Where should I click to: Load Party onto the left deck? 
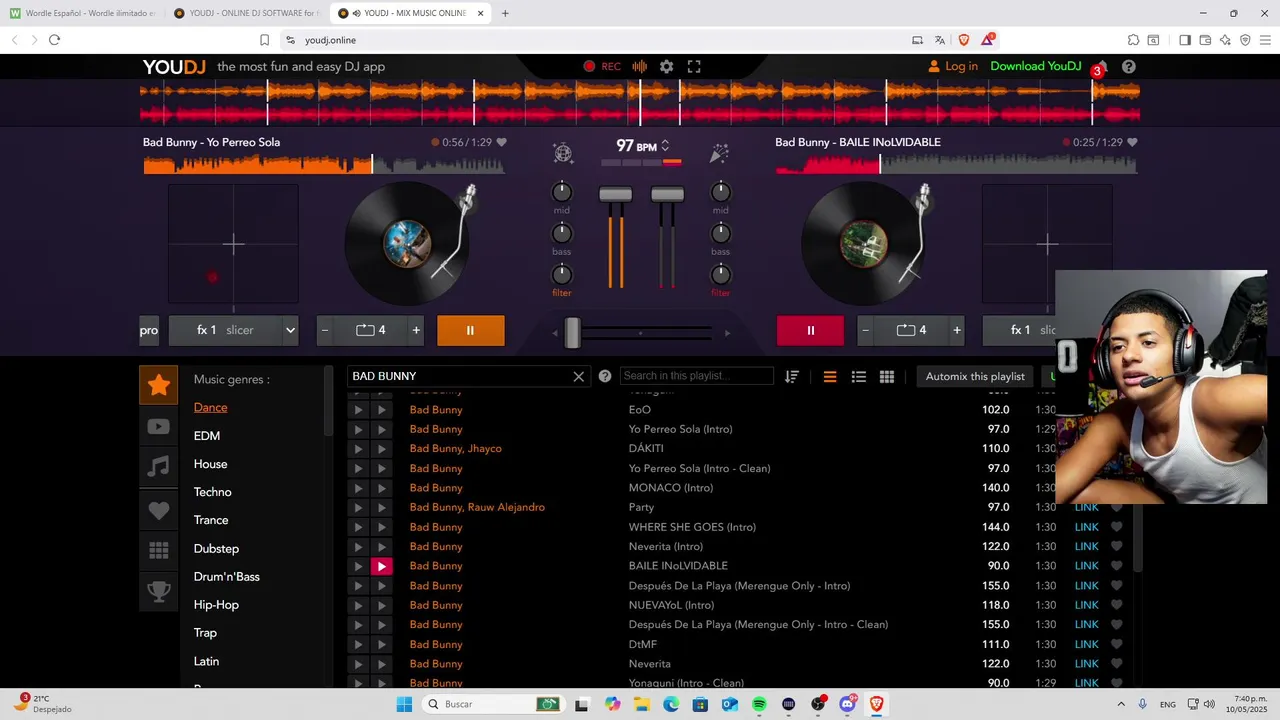coord(358,508)
